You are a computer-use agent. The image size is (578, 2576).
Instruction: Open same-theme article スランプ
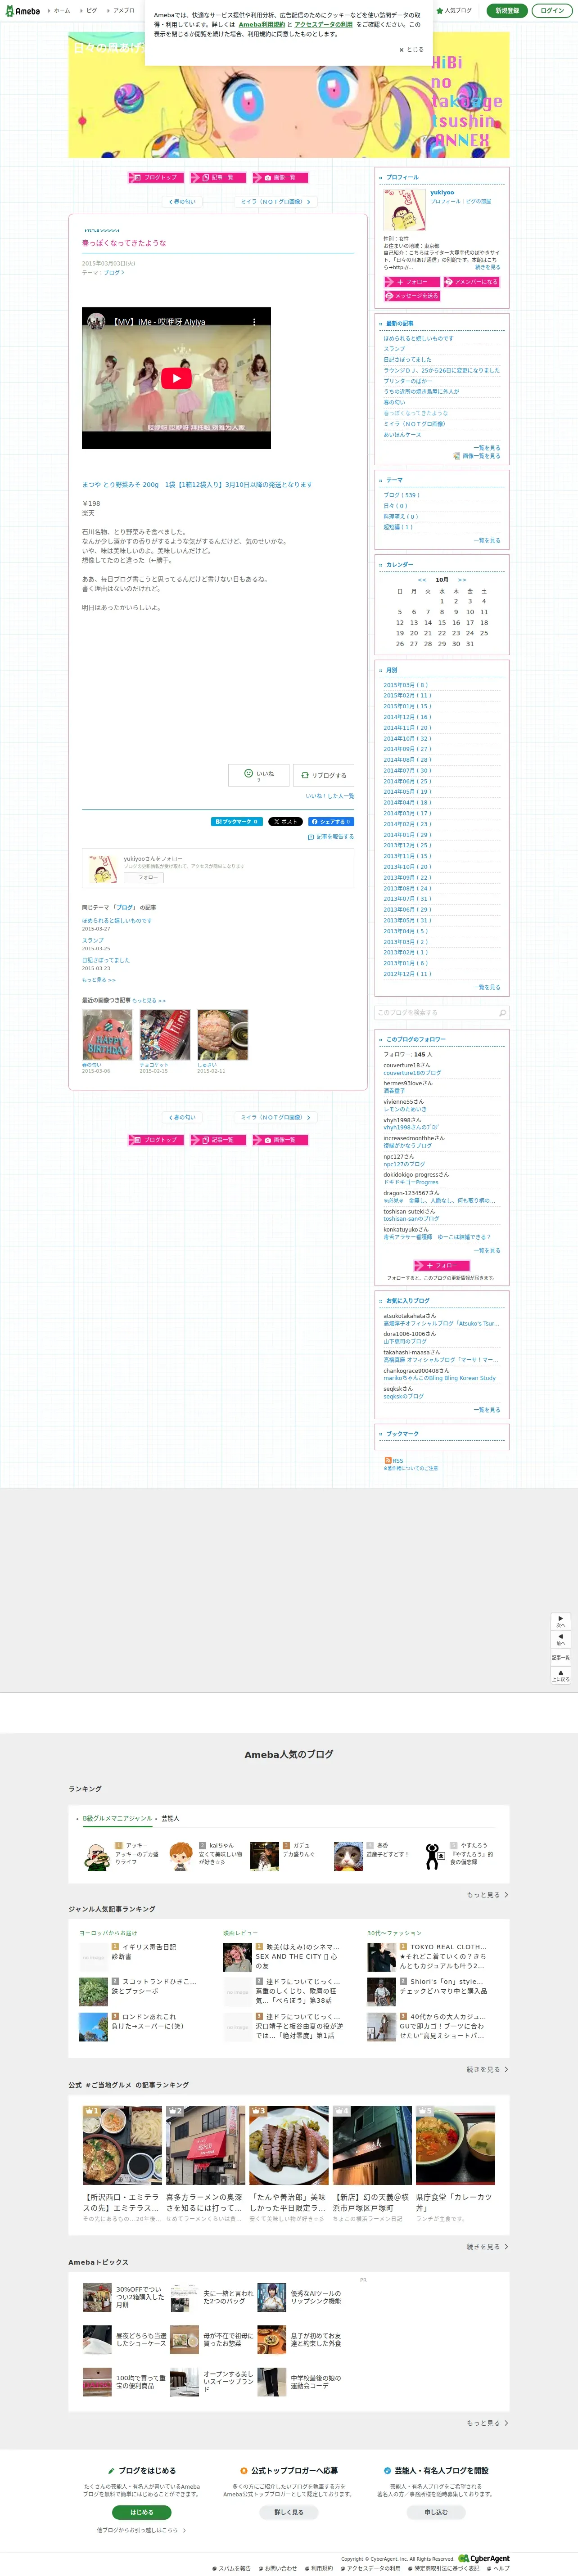point(93,940)
